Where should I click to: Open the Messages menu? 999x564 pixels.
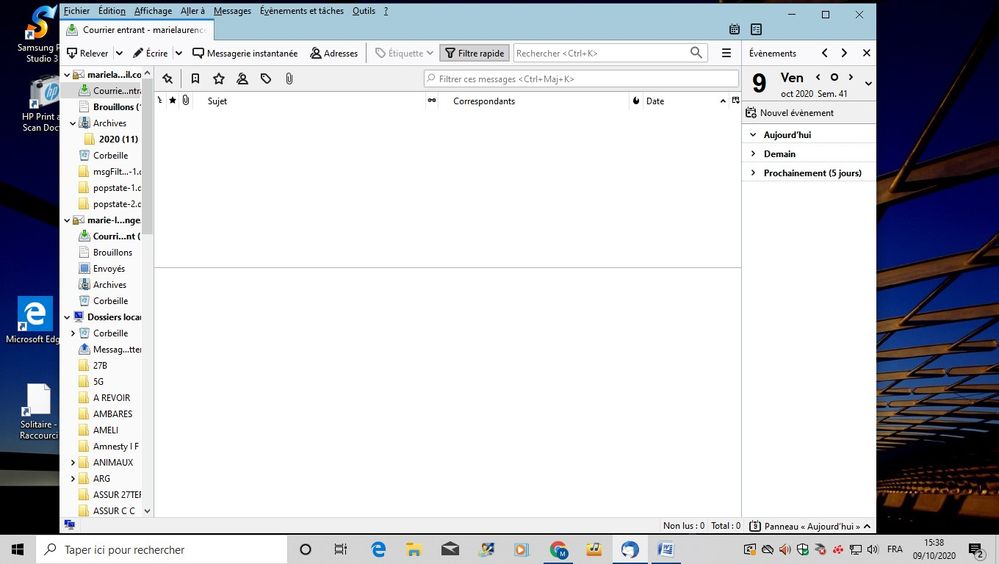[232, 11]
